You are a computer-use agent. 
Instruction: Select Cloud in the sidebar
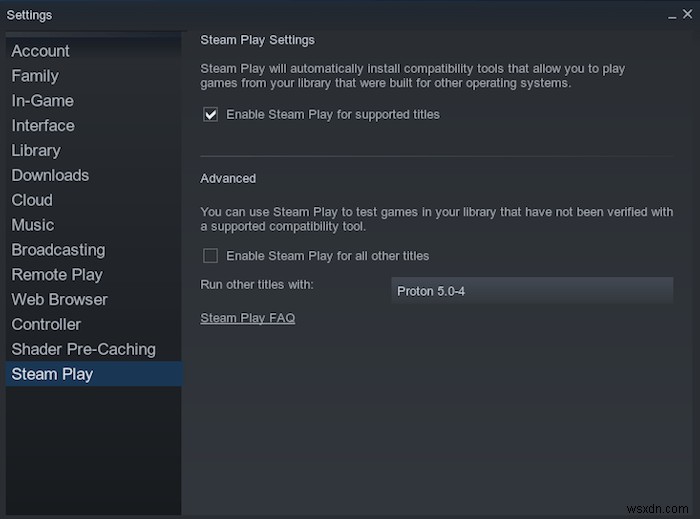click(x=32, y=200)
